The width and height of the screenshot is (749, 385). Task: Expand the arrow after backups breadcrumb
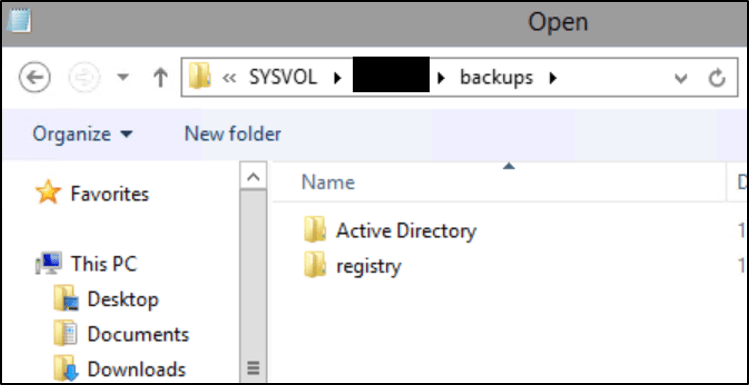click(x=553, y=77)
